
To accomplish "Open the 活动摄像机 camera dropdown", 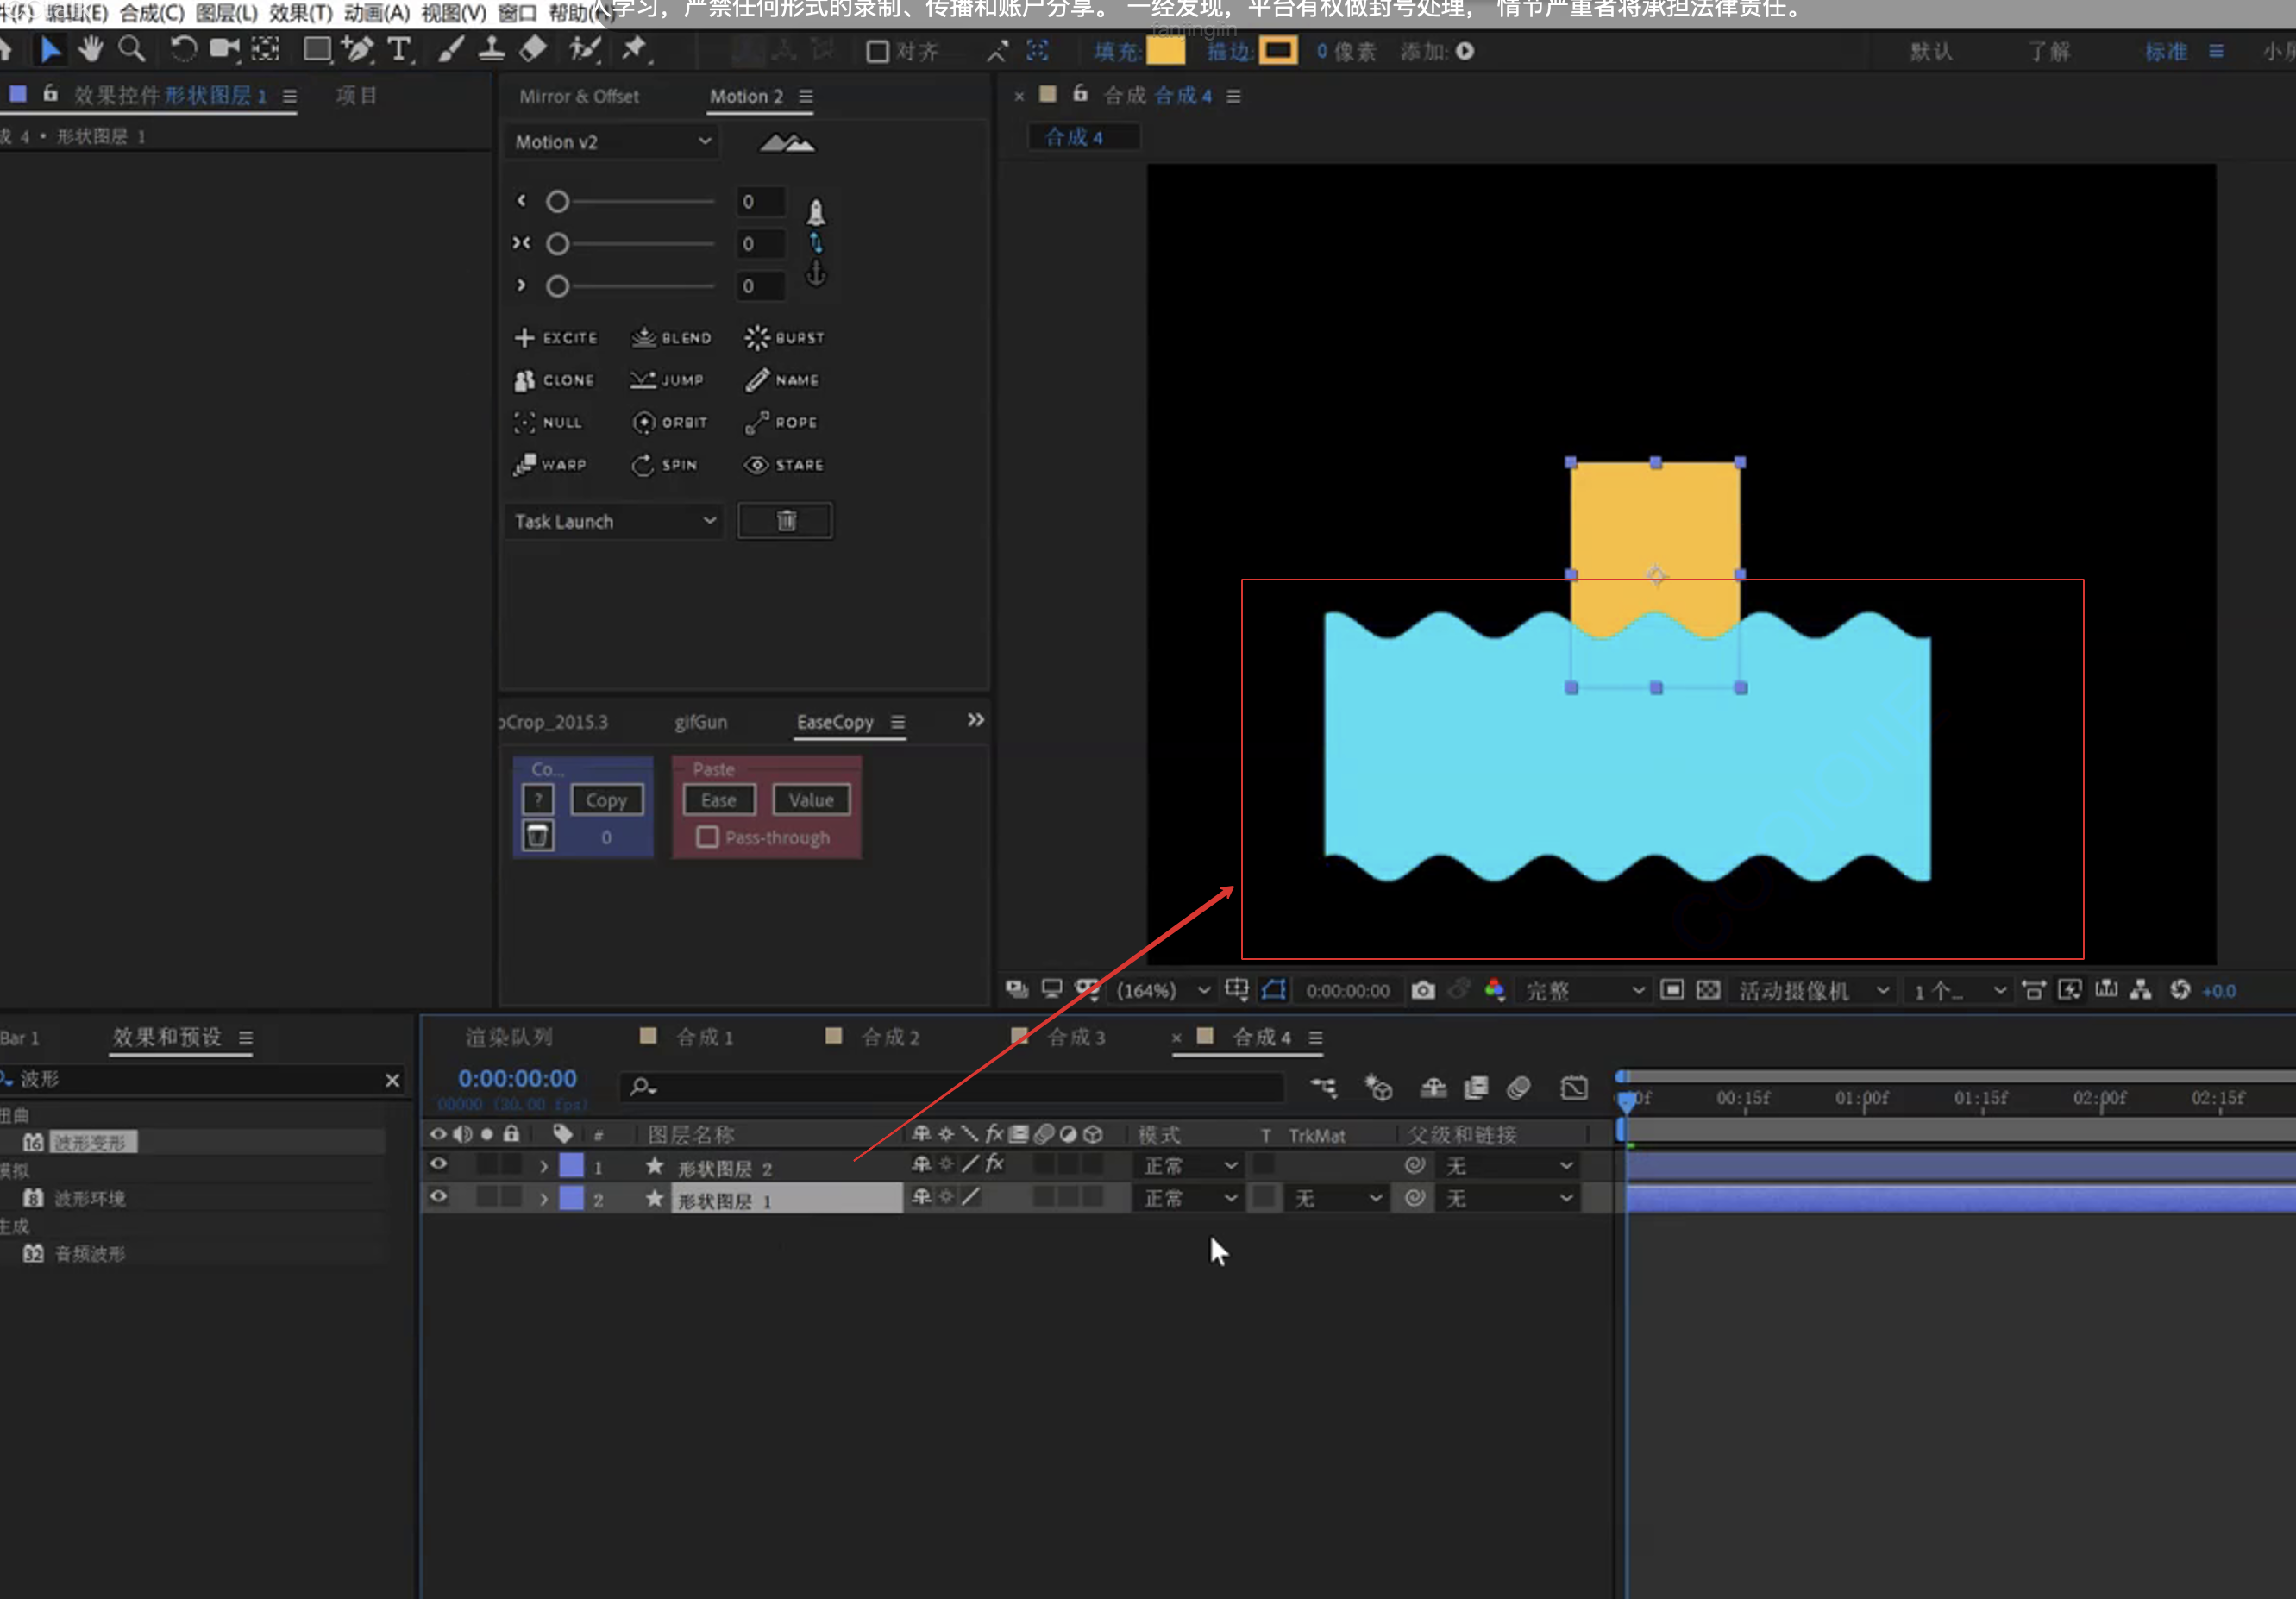I will [x=1813, y=990].
